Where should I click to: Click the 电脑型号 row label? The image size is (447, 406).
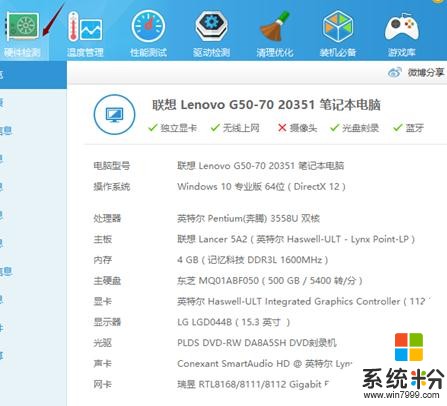coord(111,166)
